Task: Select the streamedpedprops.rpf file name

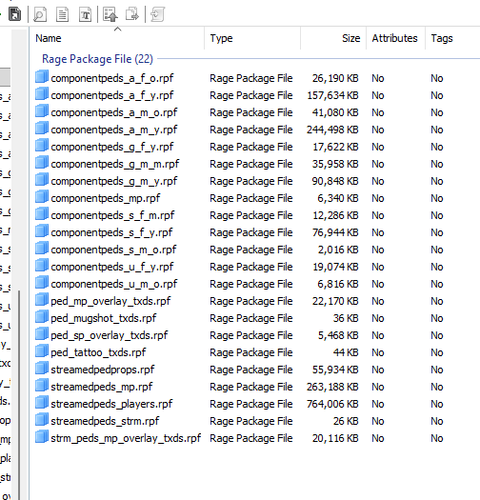Action: point(103,370)
